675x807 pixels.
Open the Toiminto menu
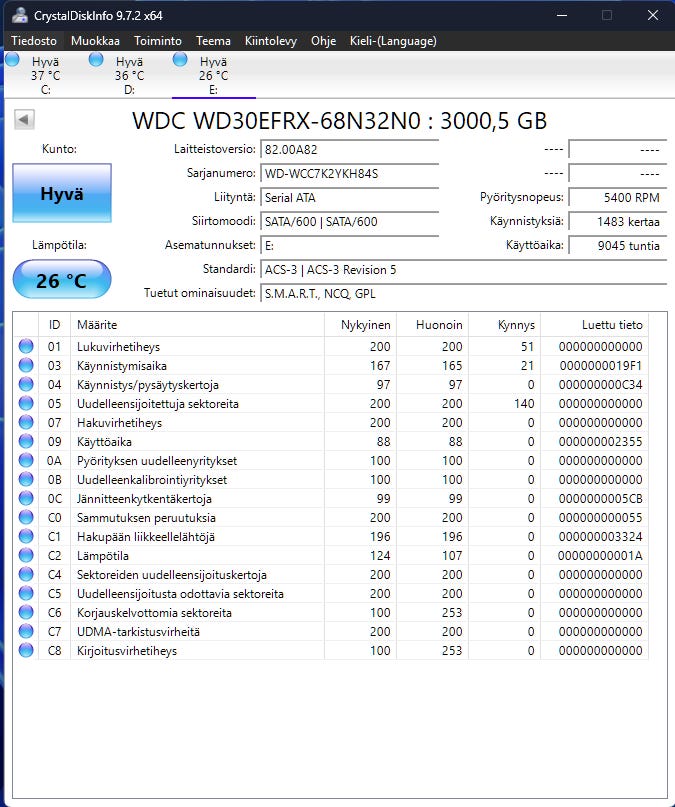pos(157,41)
